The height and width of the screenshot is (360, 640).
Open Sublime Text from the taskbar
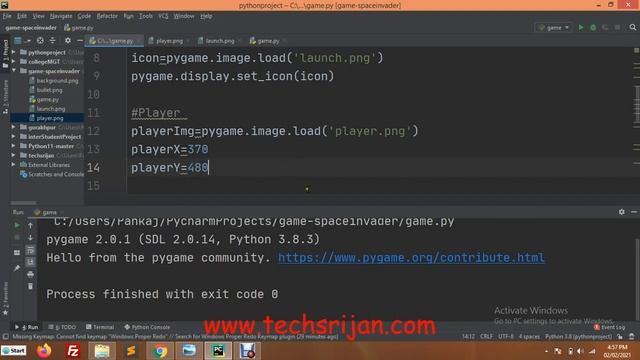(131, 351)
